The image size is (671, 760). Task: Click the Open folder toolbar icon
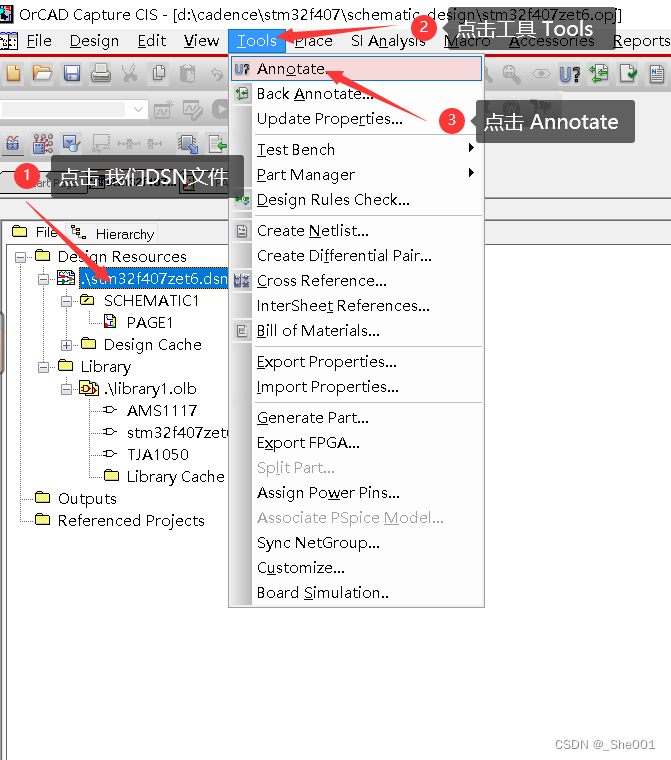[x=42, y=74]
